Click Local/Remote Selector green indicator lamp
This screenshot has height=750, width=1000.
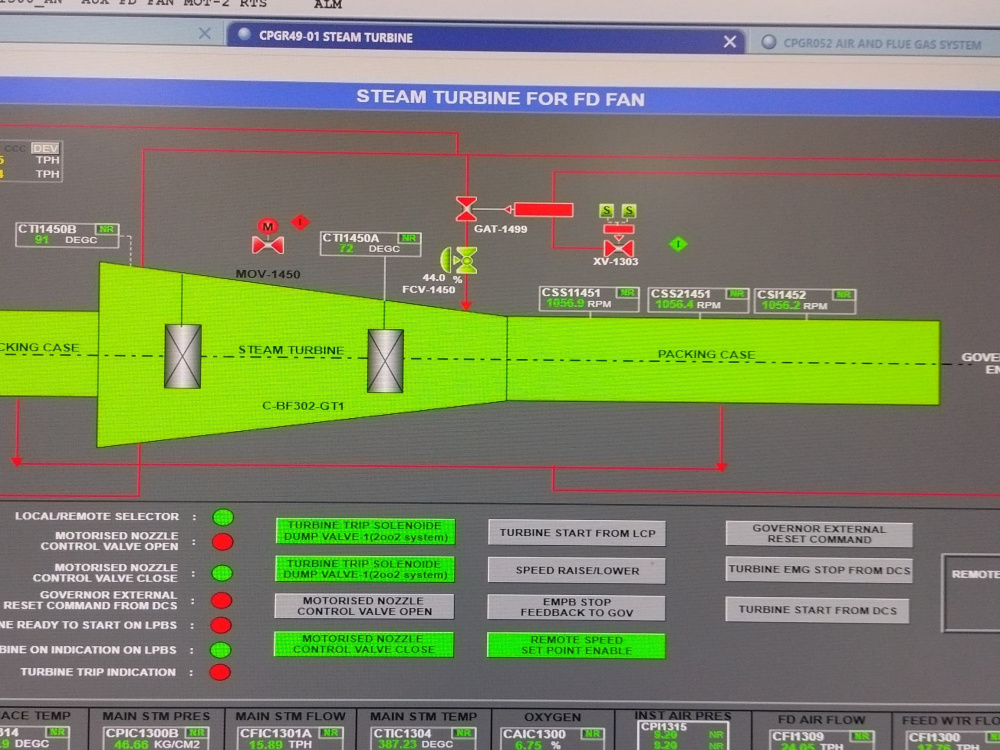[223, 517]
